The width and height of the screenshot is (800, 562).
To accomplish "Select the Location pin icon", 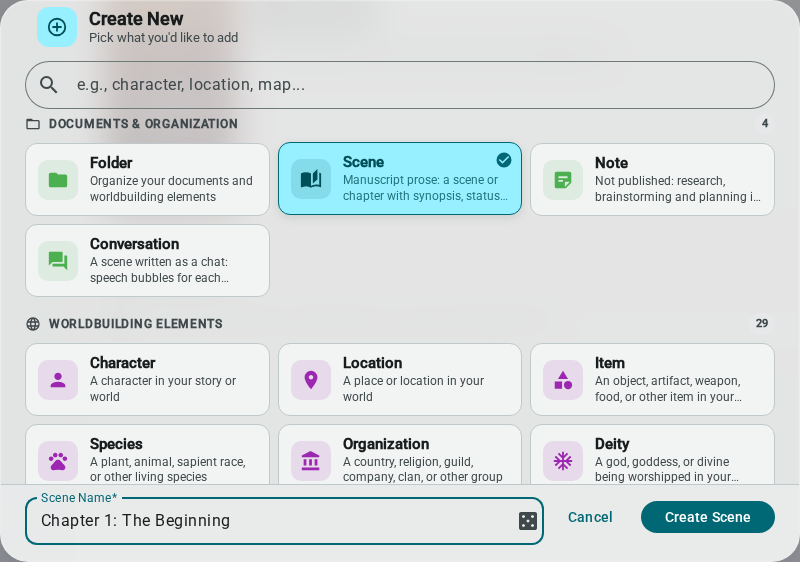I will coord(311,380).
